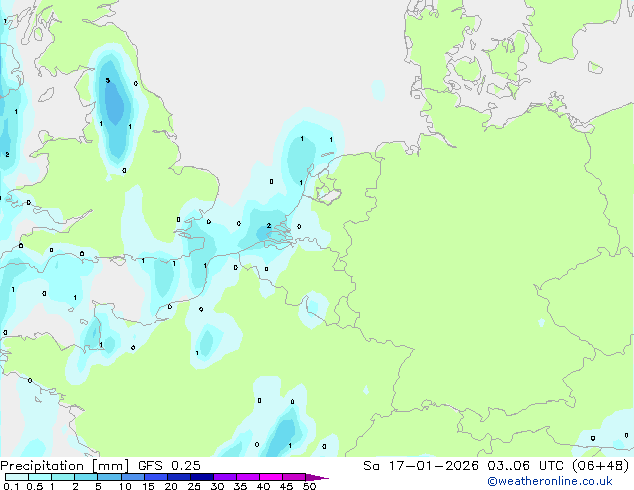Screen dimensions: 634x490
Task: Select the 25–30 mm dark navy swatch
Action: pyautogui.click(x=202, y=477)
